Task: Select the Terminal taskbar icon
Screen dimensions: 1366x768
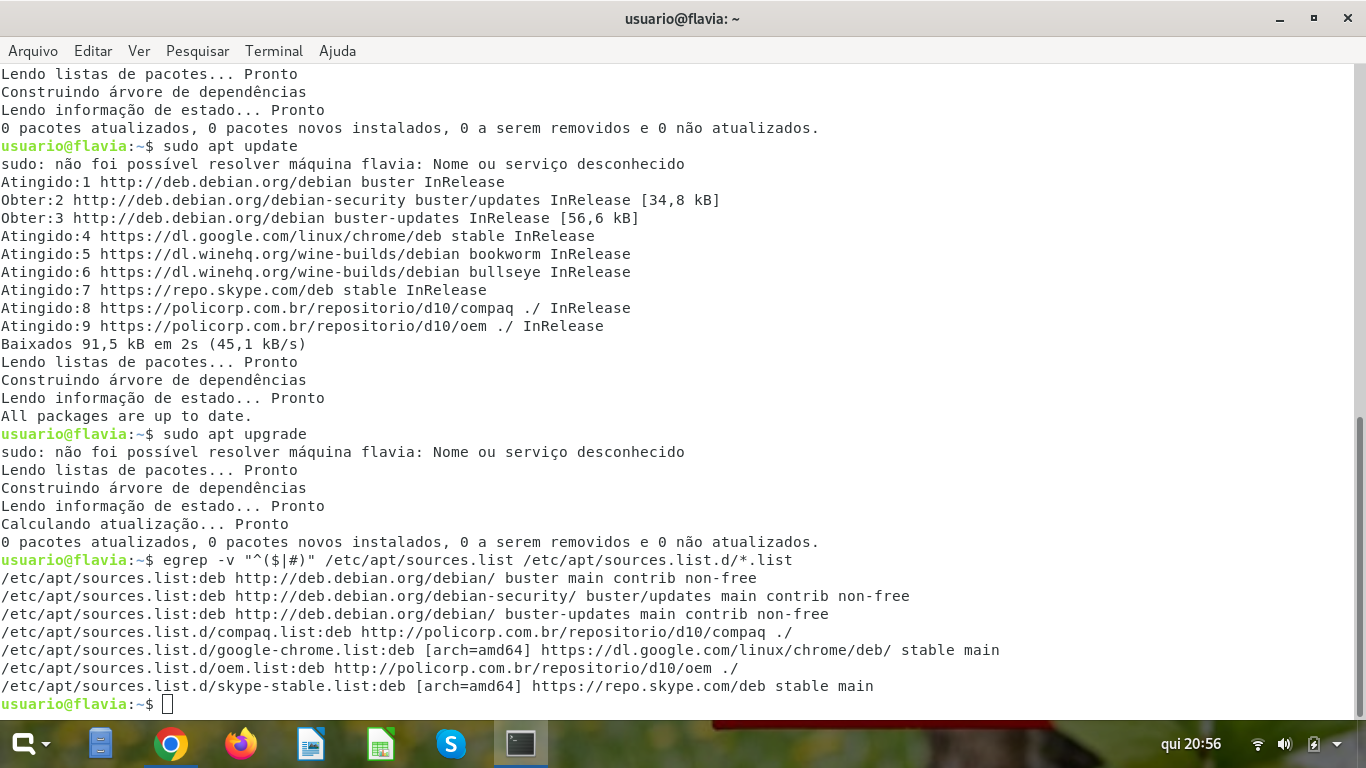Action: pyautogui.click(x=521, y=744)
